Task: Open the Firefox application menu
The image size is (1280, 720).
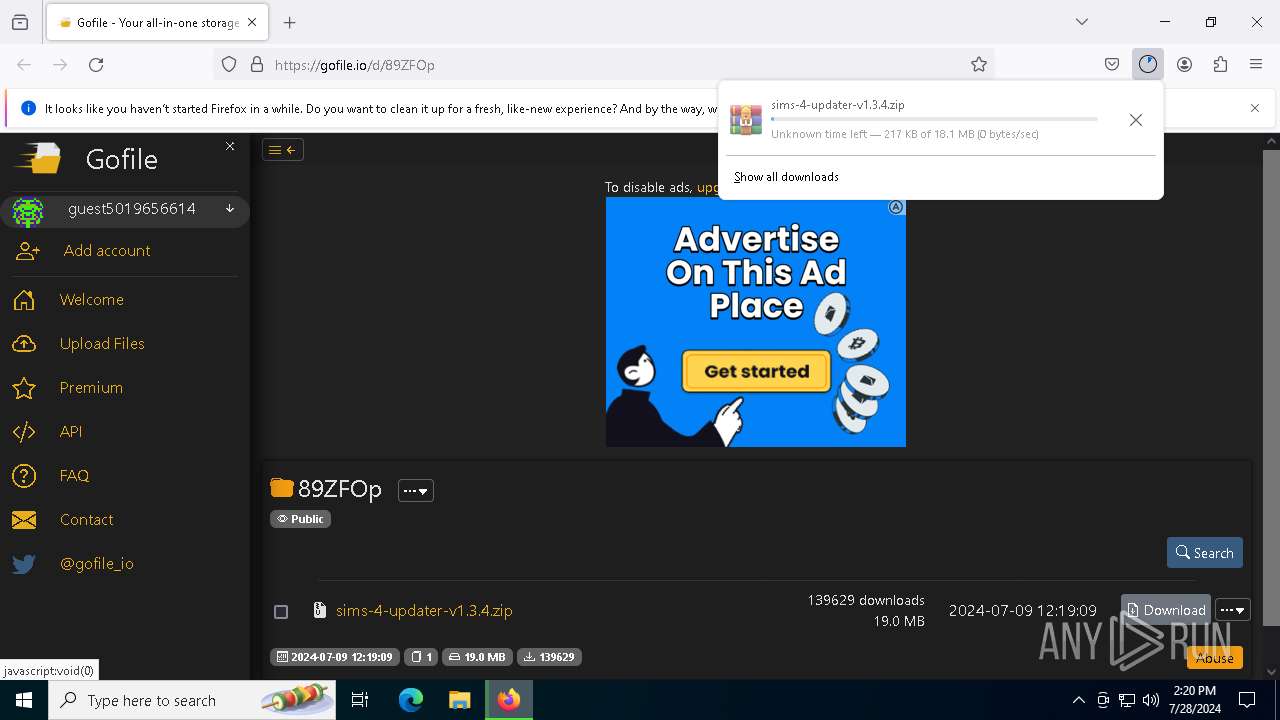Action: click(x=1256, y=64)
